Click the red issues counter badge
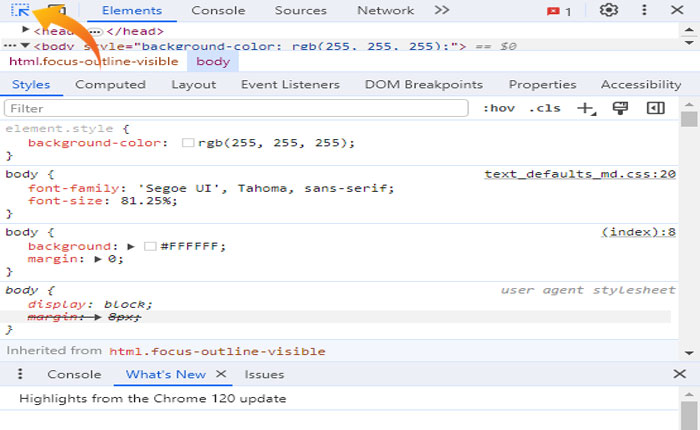Screen dimensions: 700x430 559,11
